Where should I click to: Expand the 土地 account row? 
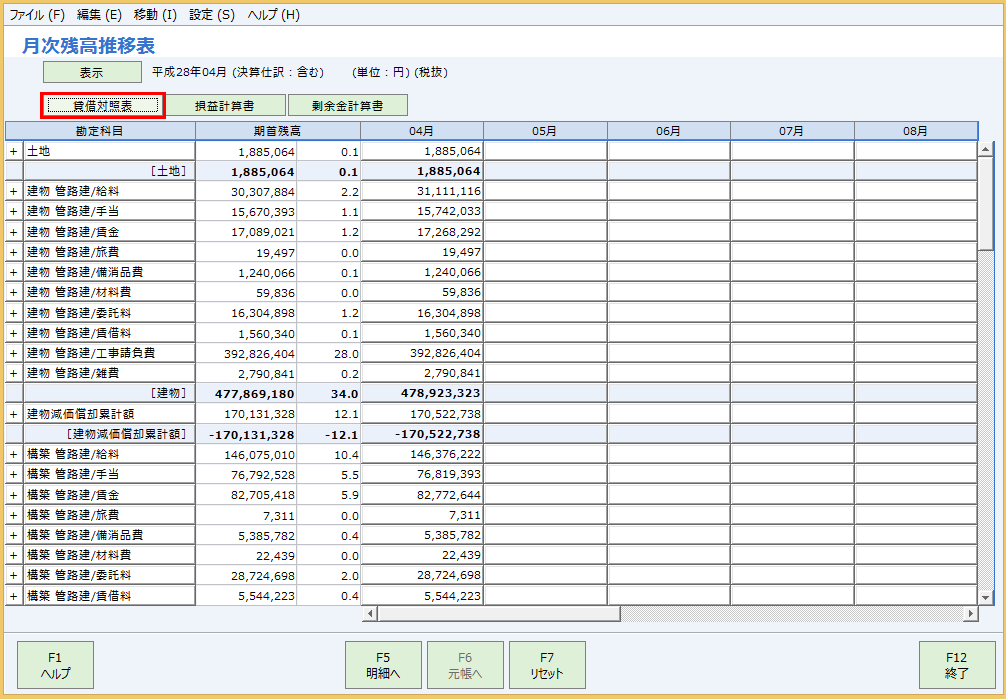11,150
